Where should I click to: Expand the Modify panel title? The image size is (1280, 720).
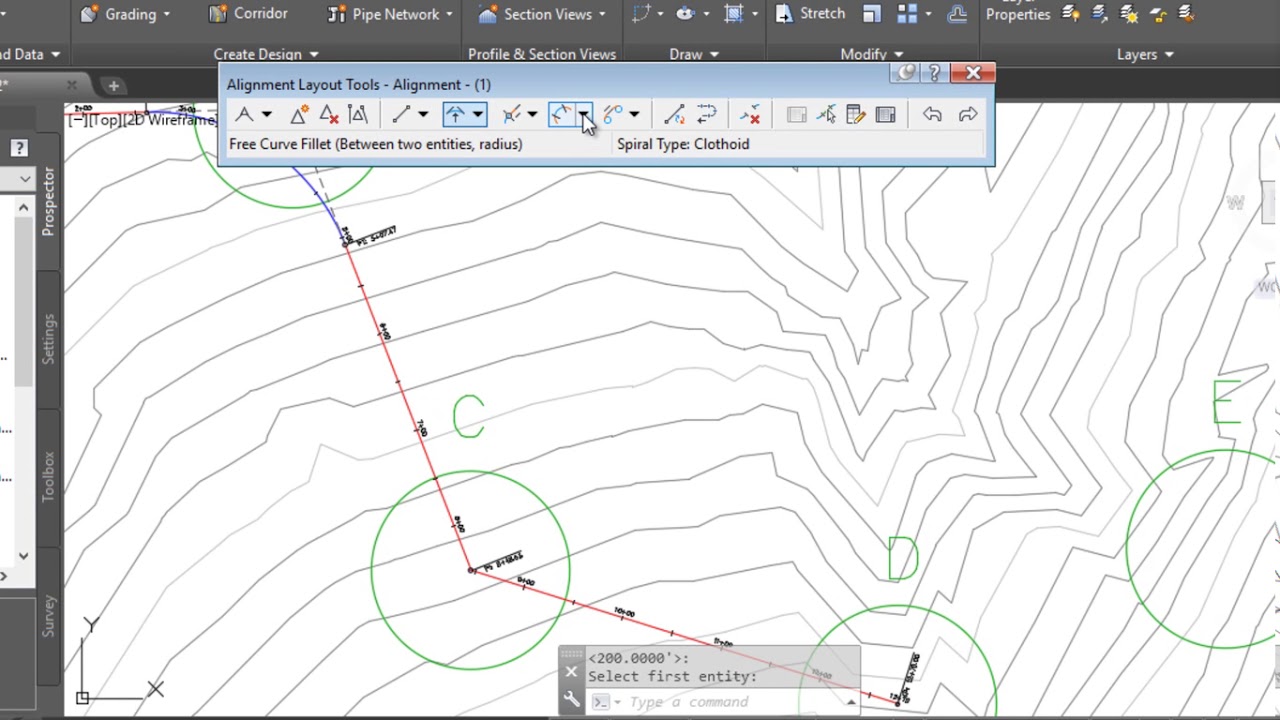tap(872, 54)
